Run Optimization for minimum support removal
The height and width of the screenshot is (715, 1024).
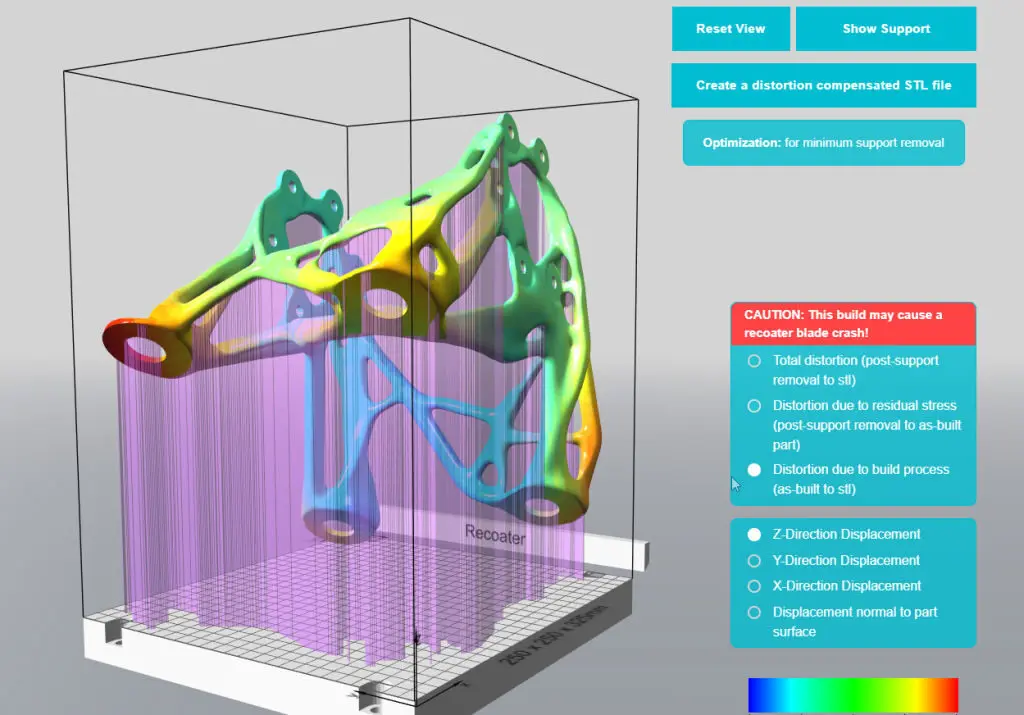[823, 142]
